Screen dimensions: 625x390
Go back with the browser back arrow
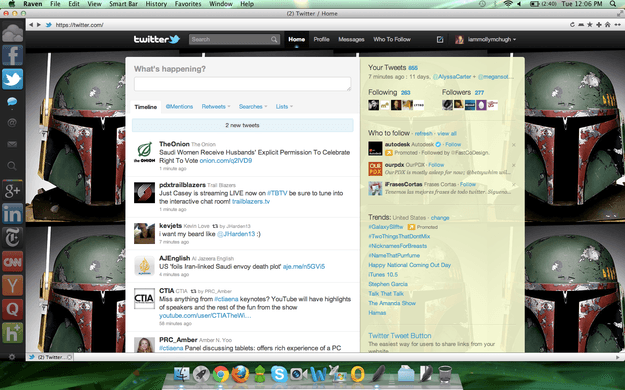tap(31, 25)
